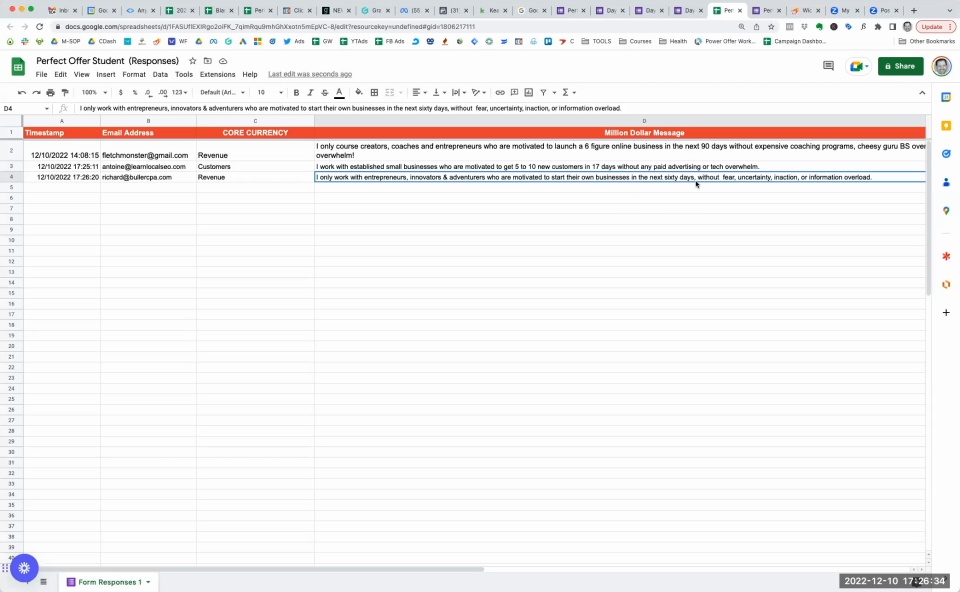This screenshot has height=592, width=960.
Task: Open the Google Keep side panel
Action: [946, 126]
